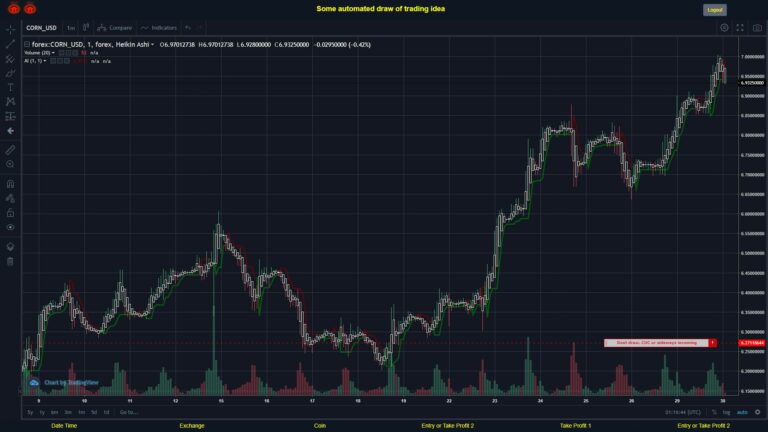Click the Compare button
The image size is (768, 432).
pos(115,28)
